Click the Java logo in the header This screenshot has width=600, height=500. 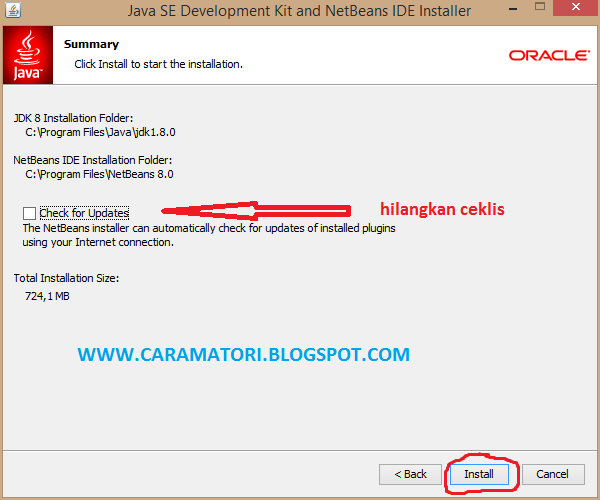click(x=28, y=55)
